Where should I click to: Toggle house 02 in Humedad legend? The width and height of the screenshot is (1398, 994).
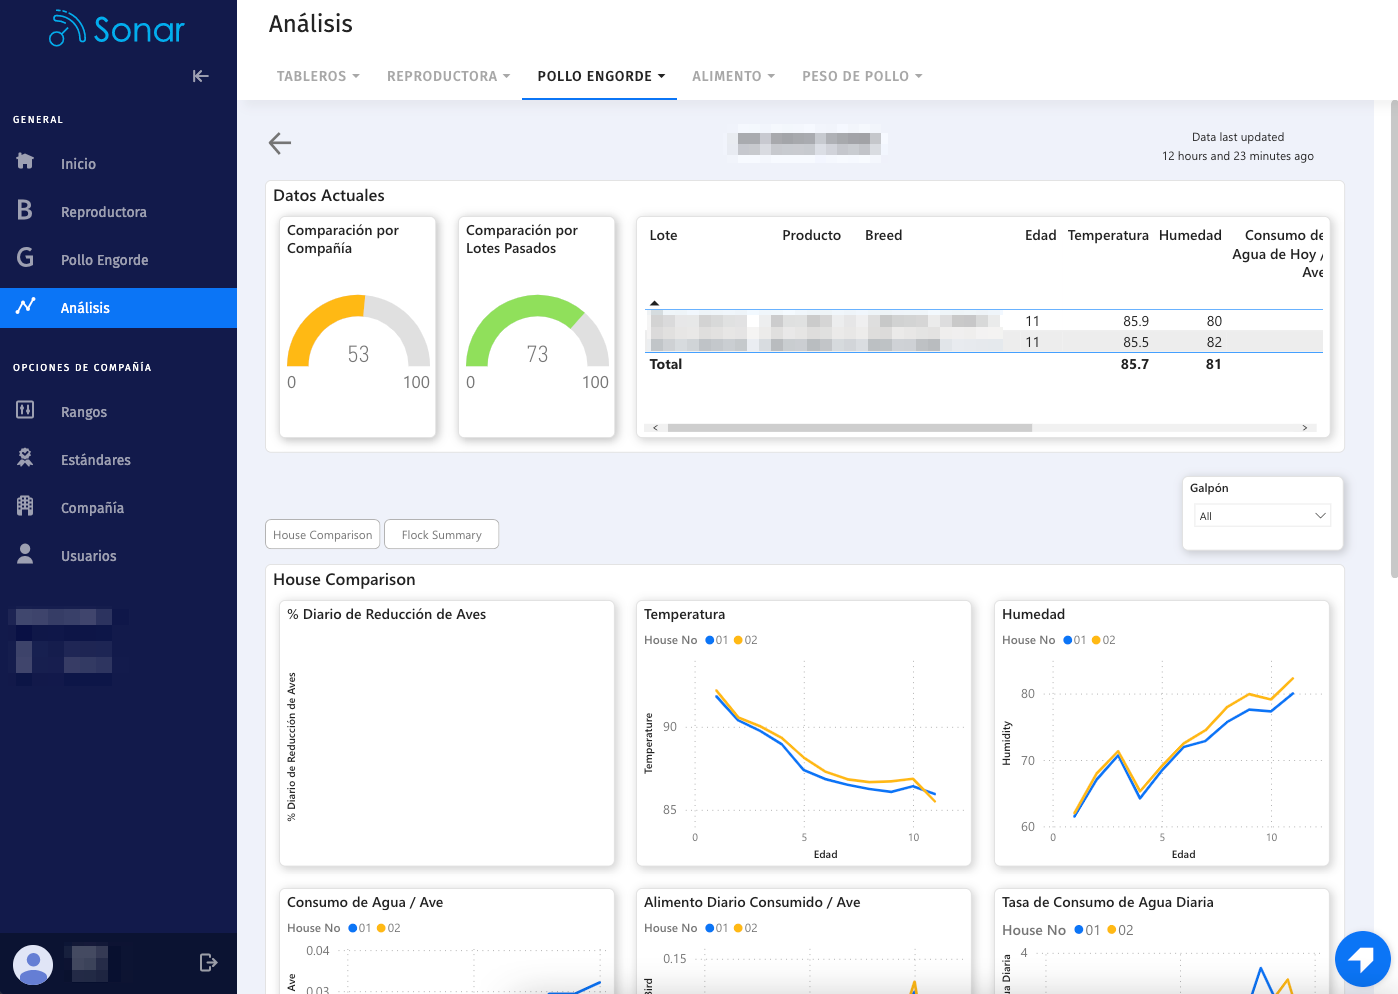(x=1104, y=640)
